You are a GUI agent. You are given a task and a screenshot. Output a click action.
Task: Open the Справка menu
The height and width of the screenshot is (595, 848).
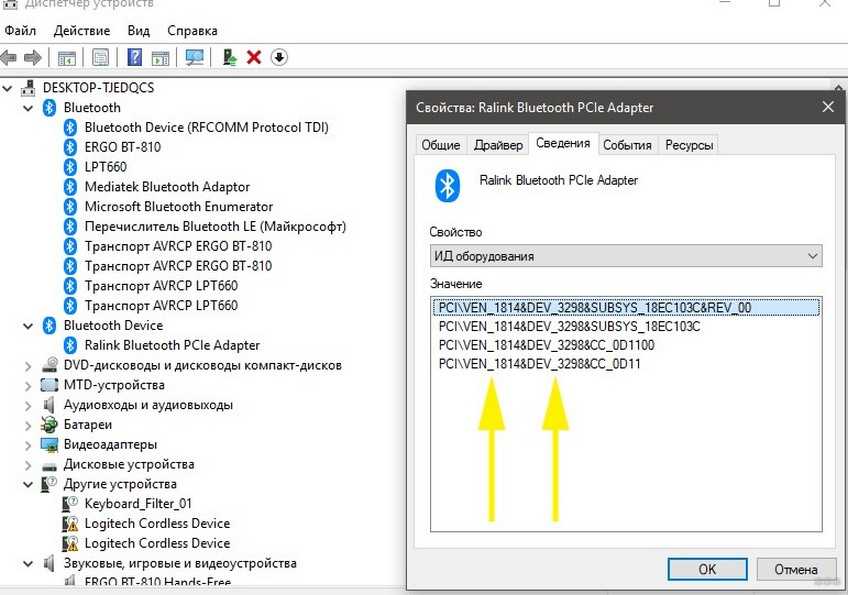pos(192,30)
